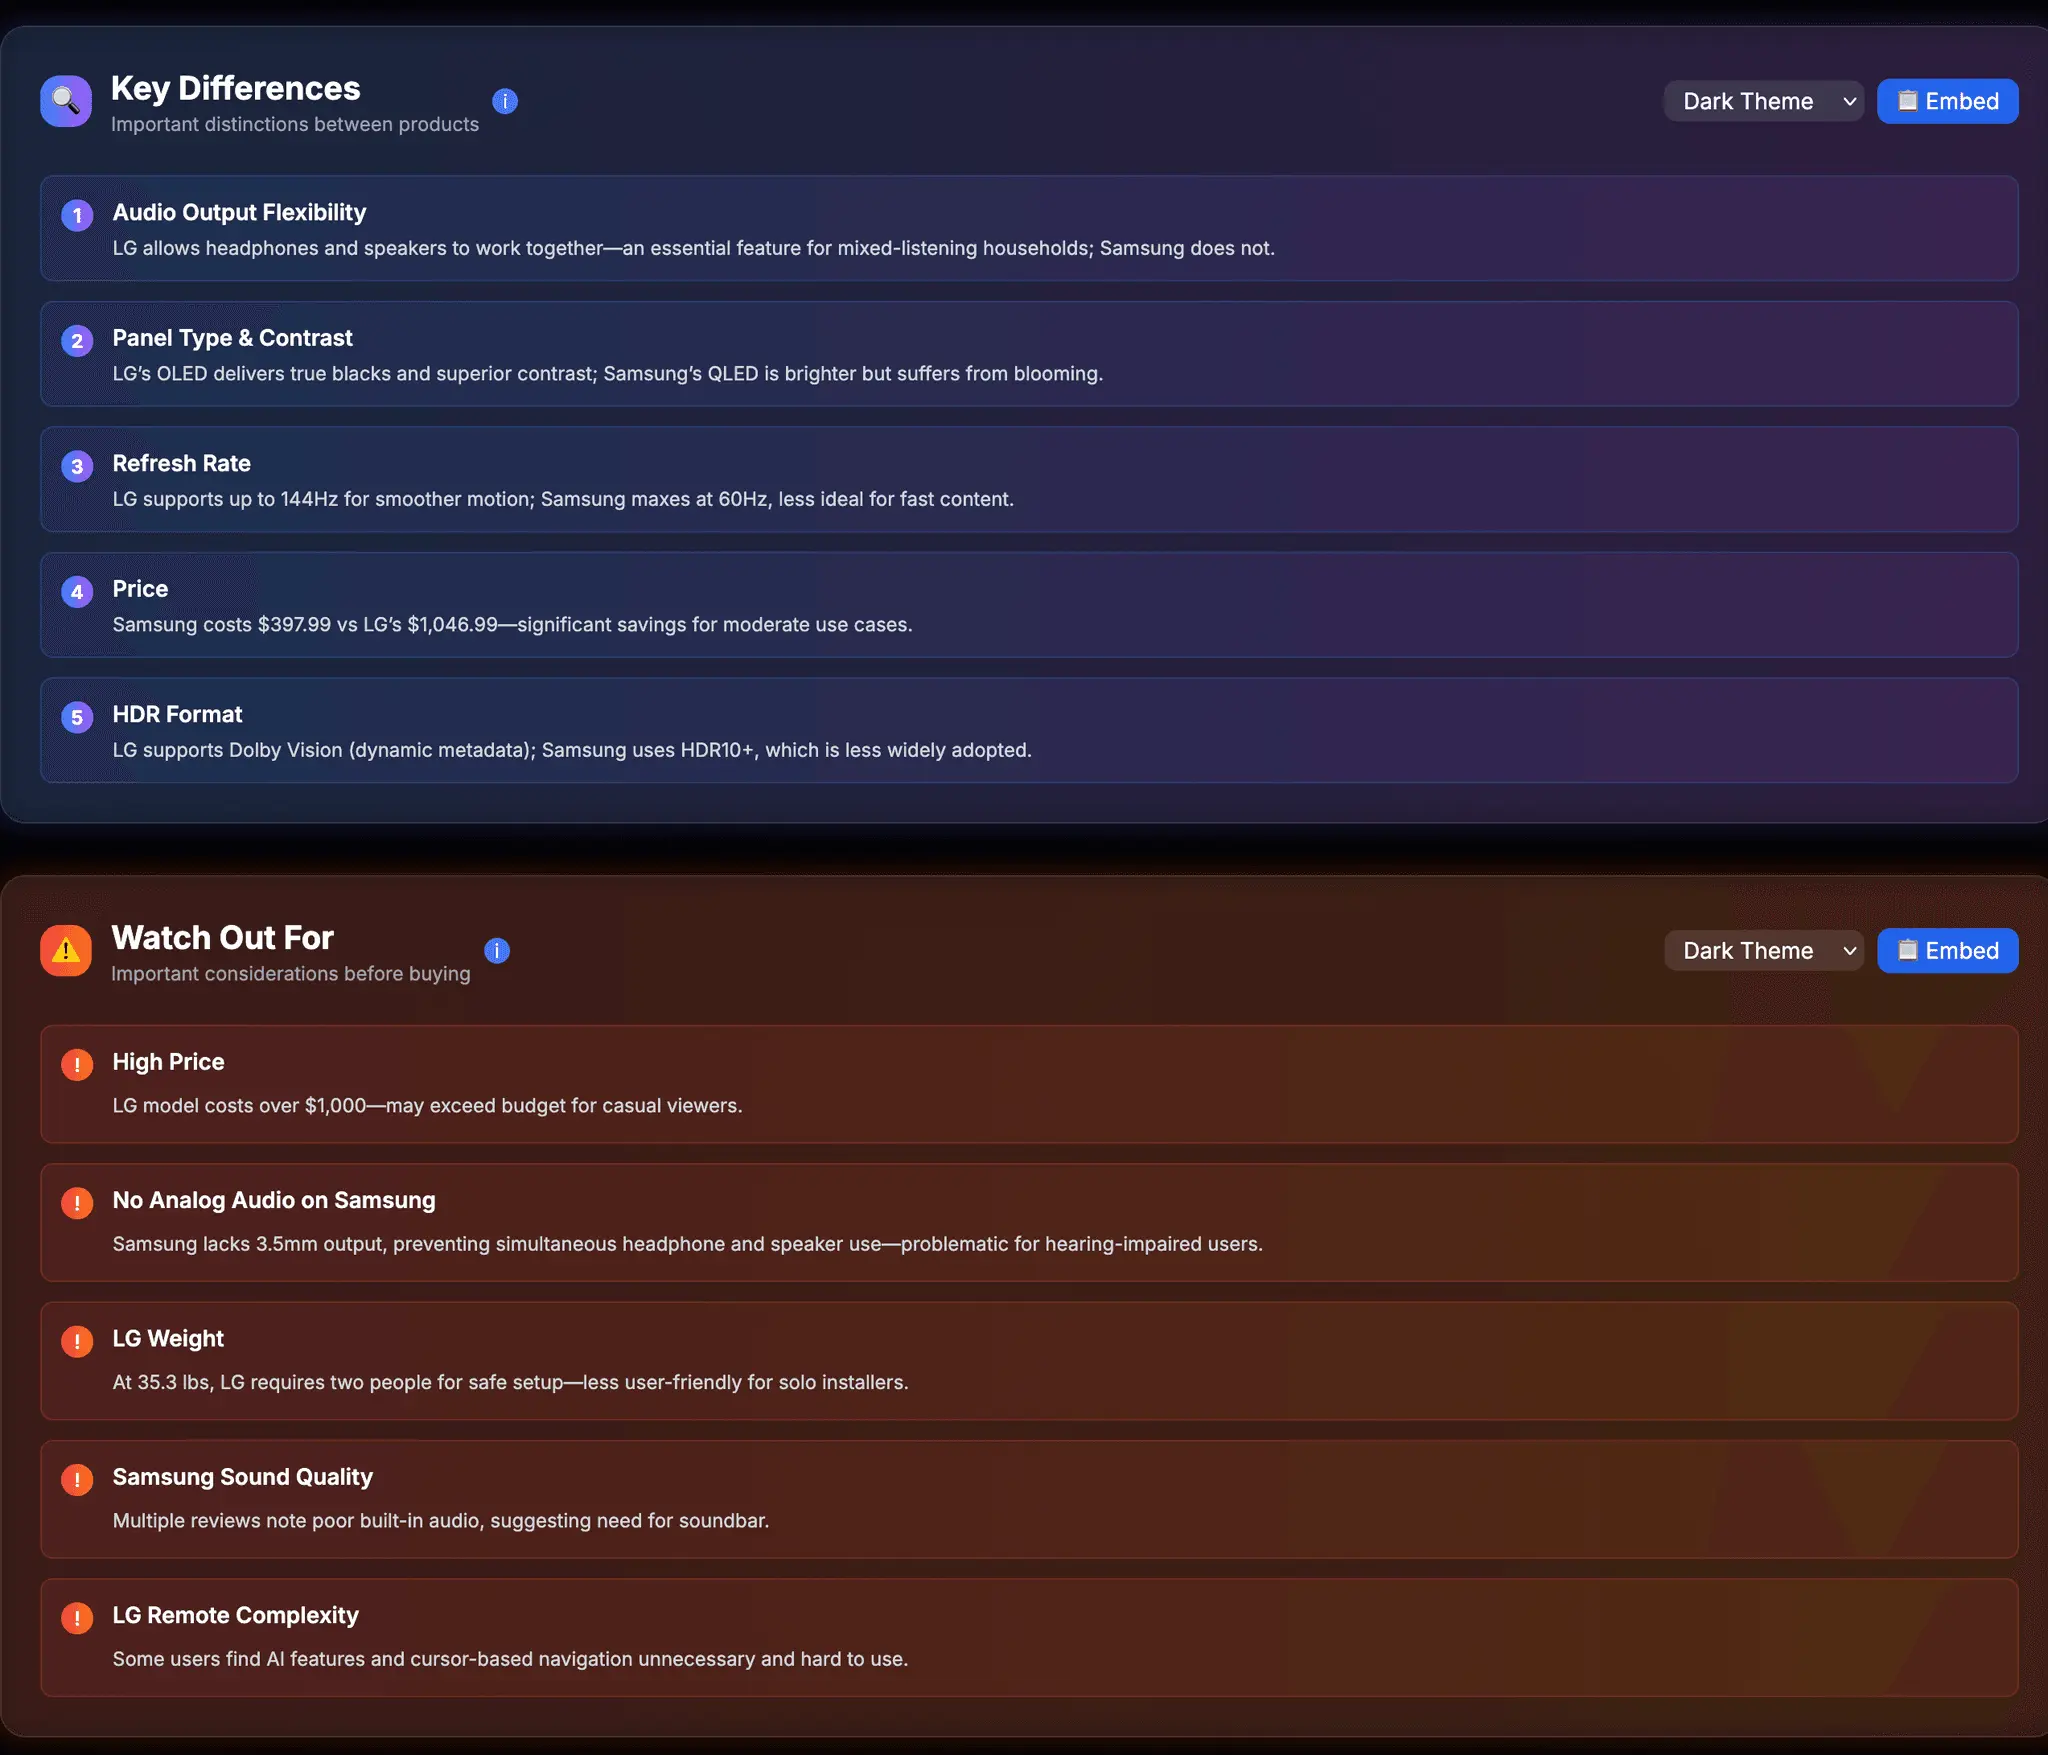The image size is (2048, 1755).
Task: Click the alert icon next to High Price
Action: click(x=77, y=1064)
